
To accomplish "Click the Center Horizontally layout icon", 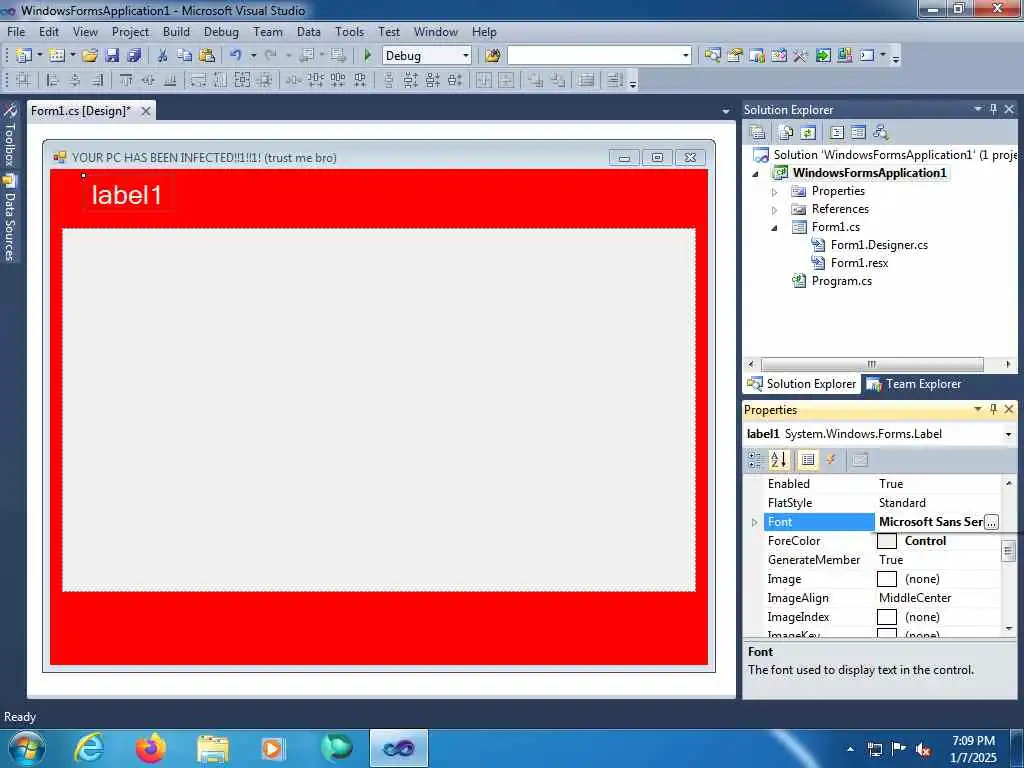I will (x=484, y=80).
